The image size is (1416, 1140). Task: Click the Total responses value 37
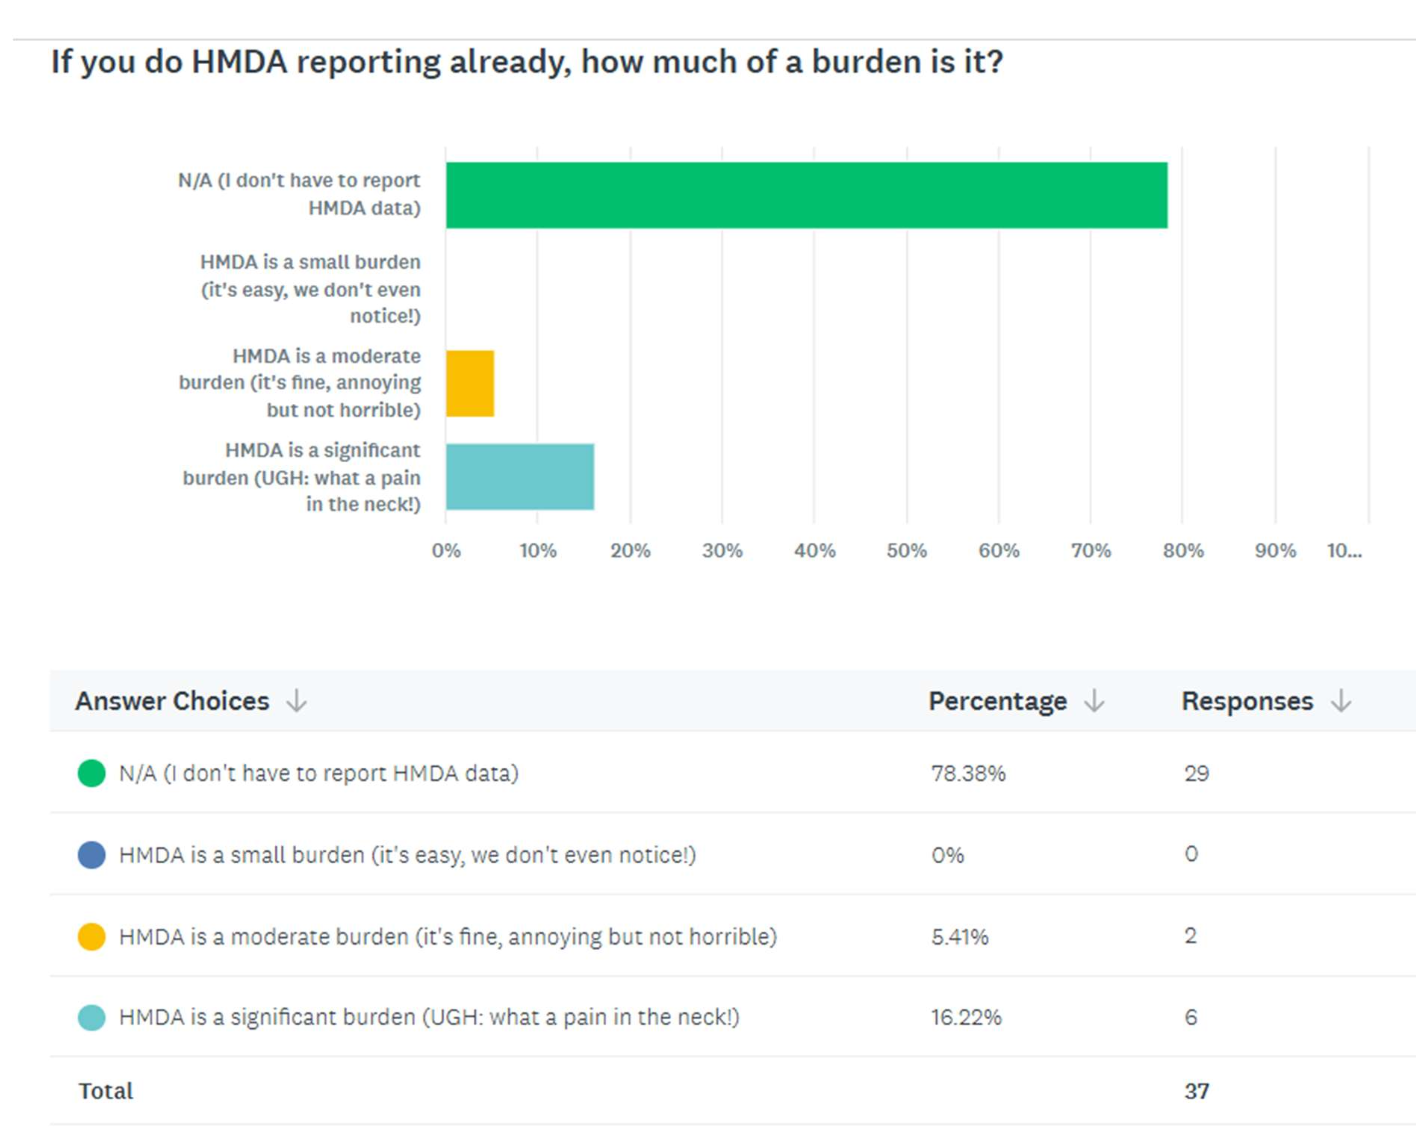[1197, 1091]
